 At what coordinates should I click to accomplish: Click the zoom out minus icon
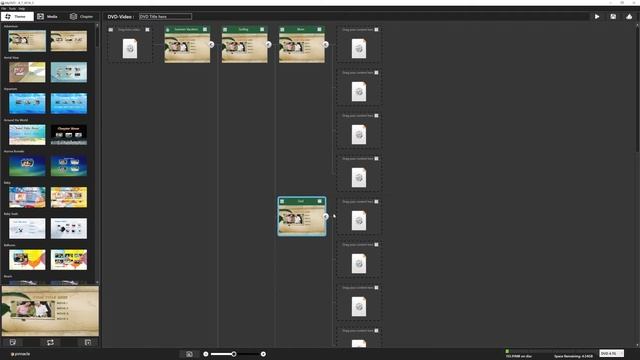click(x=206, y=354)
